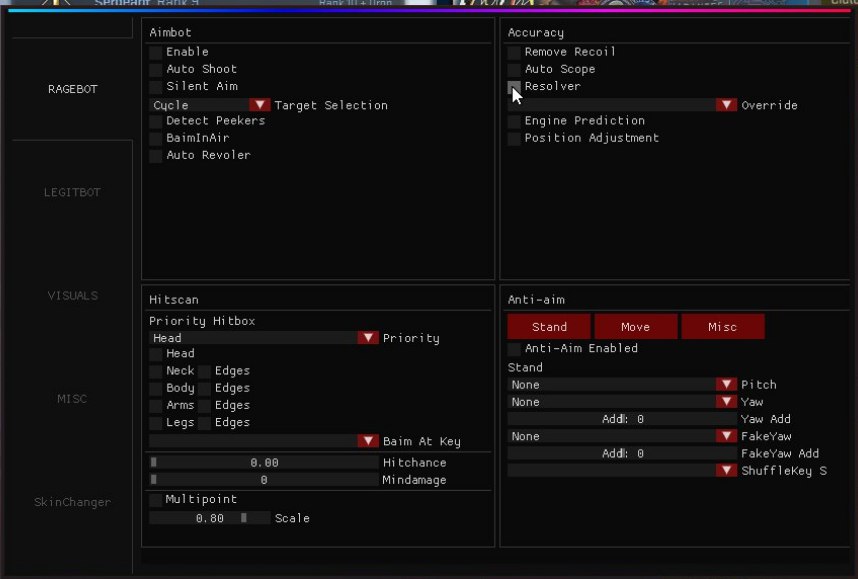Screen dimensions: 858x579
Task: Click the Hitchance slider
Action: [264, 463]
